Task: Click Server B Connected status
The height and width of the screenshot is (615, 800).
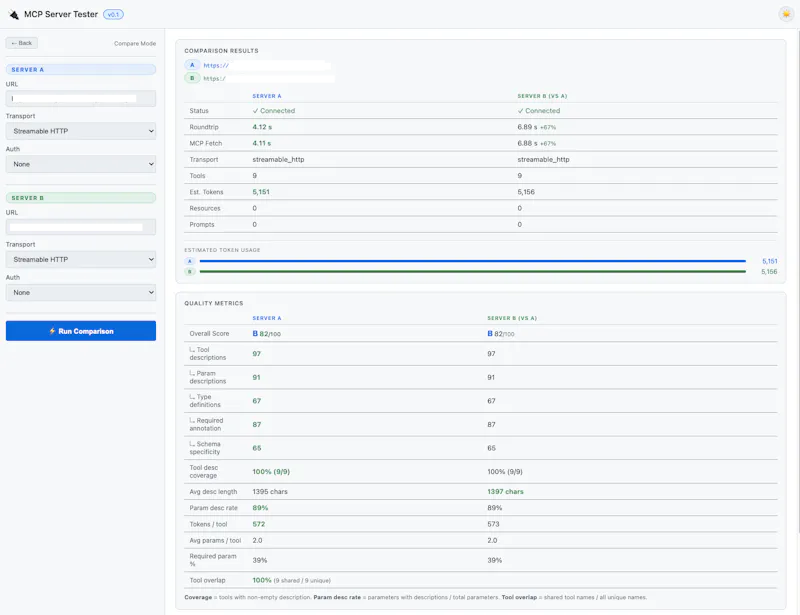Action: tap(539, 111)
